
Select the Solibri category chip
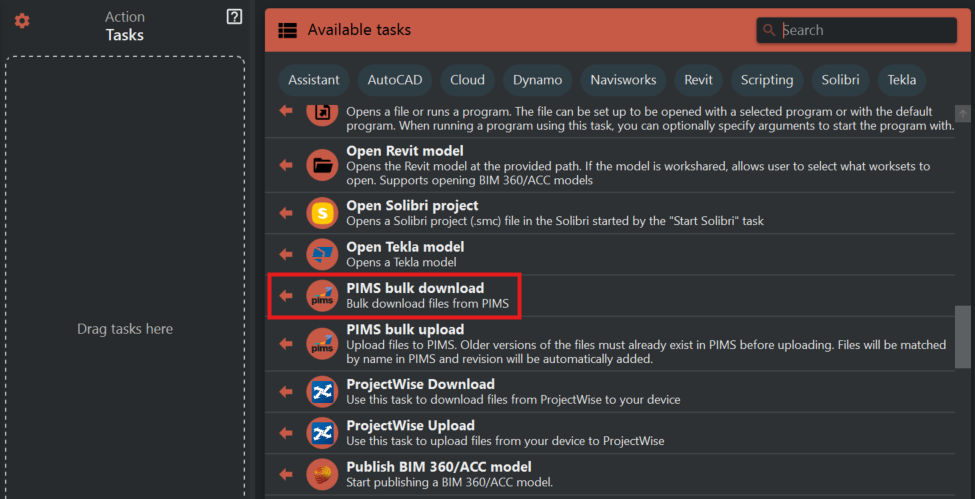840,80
